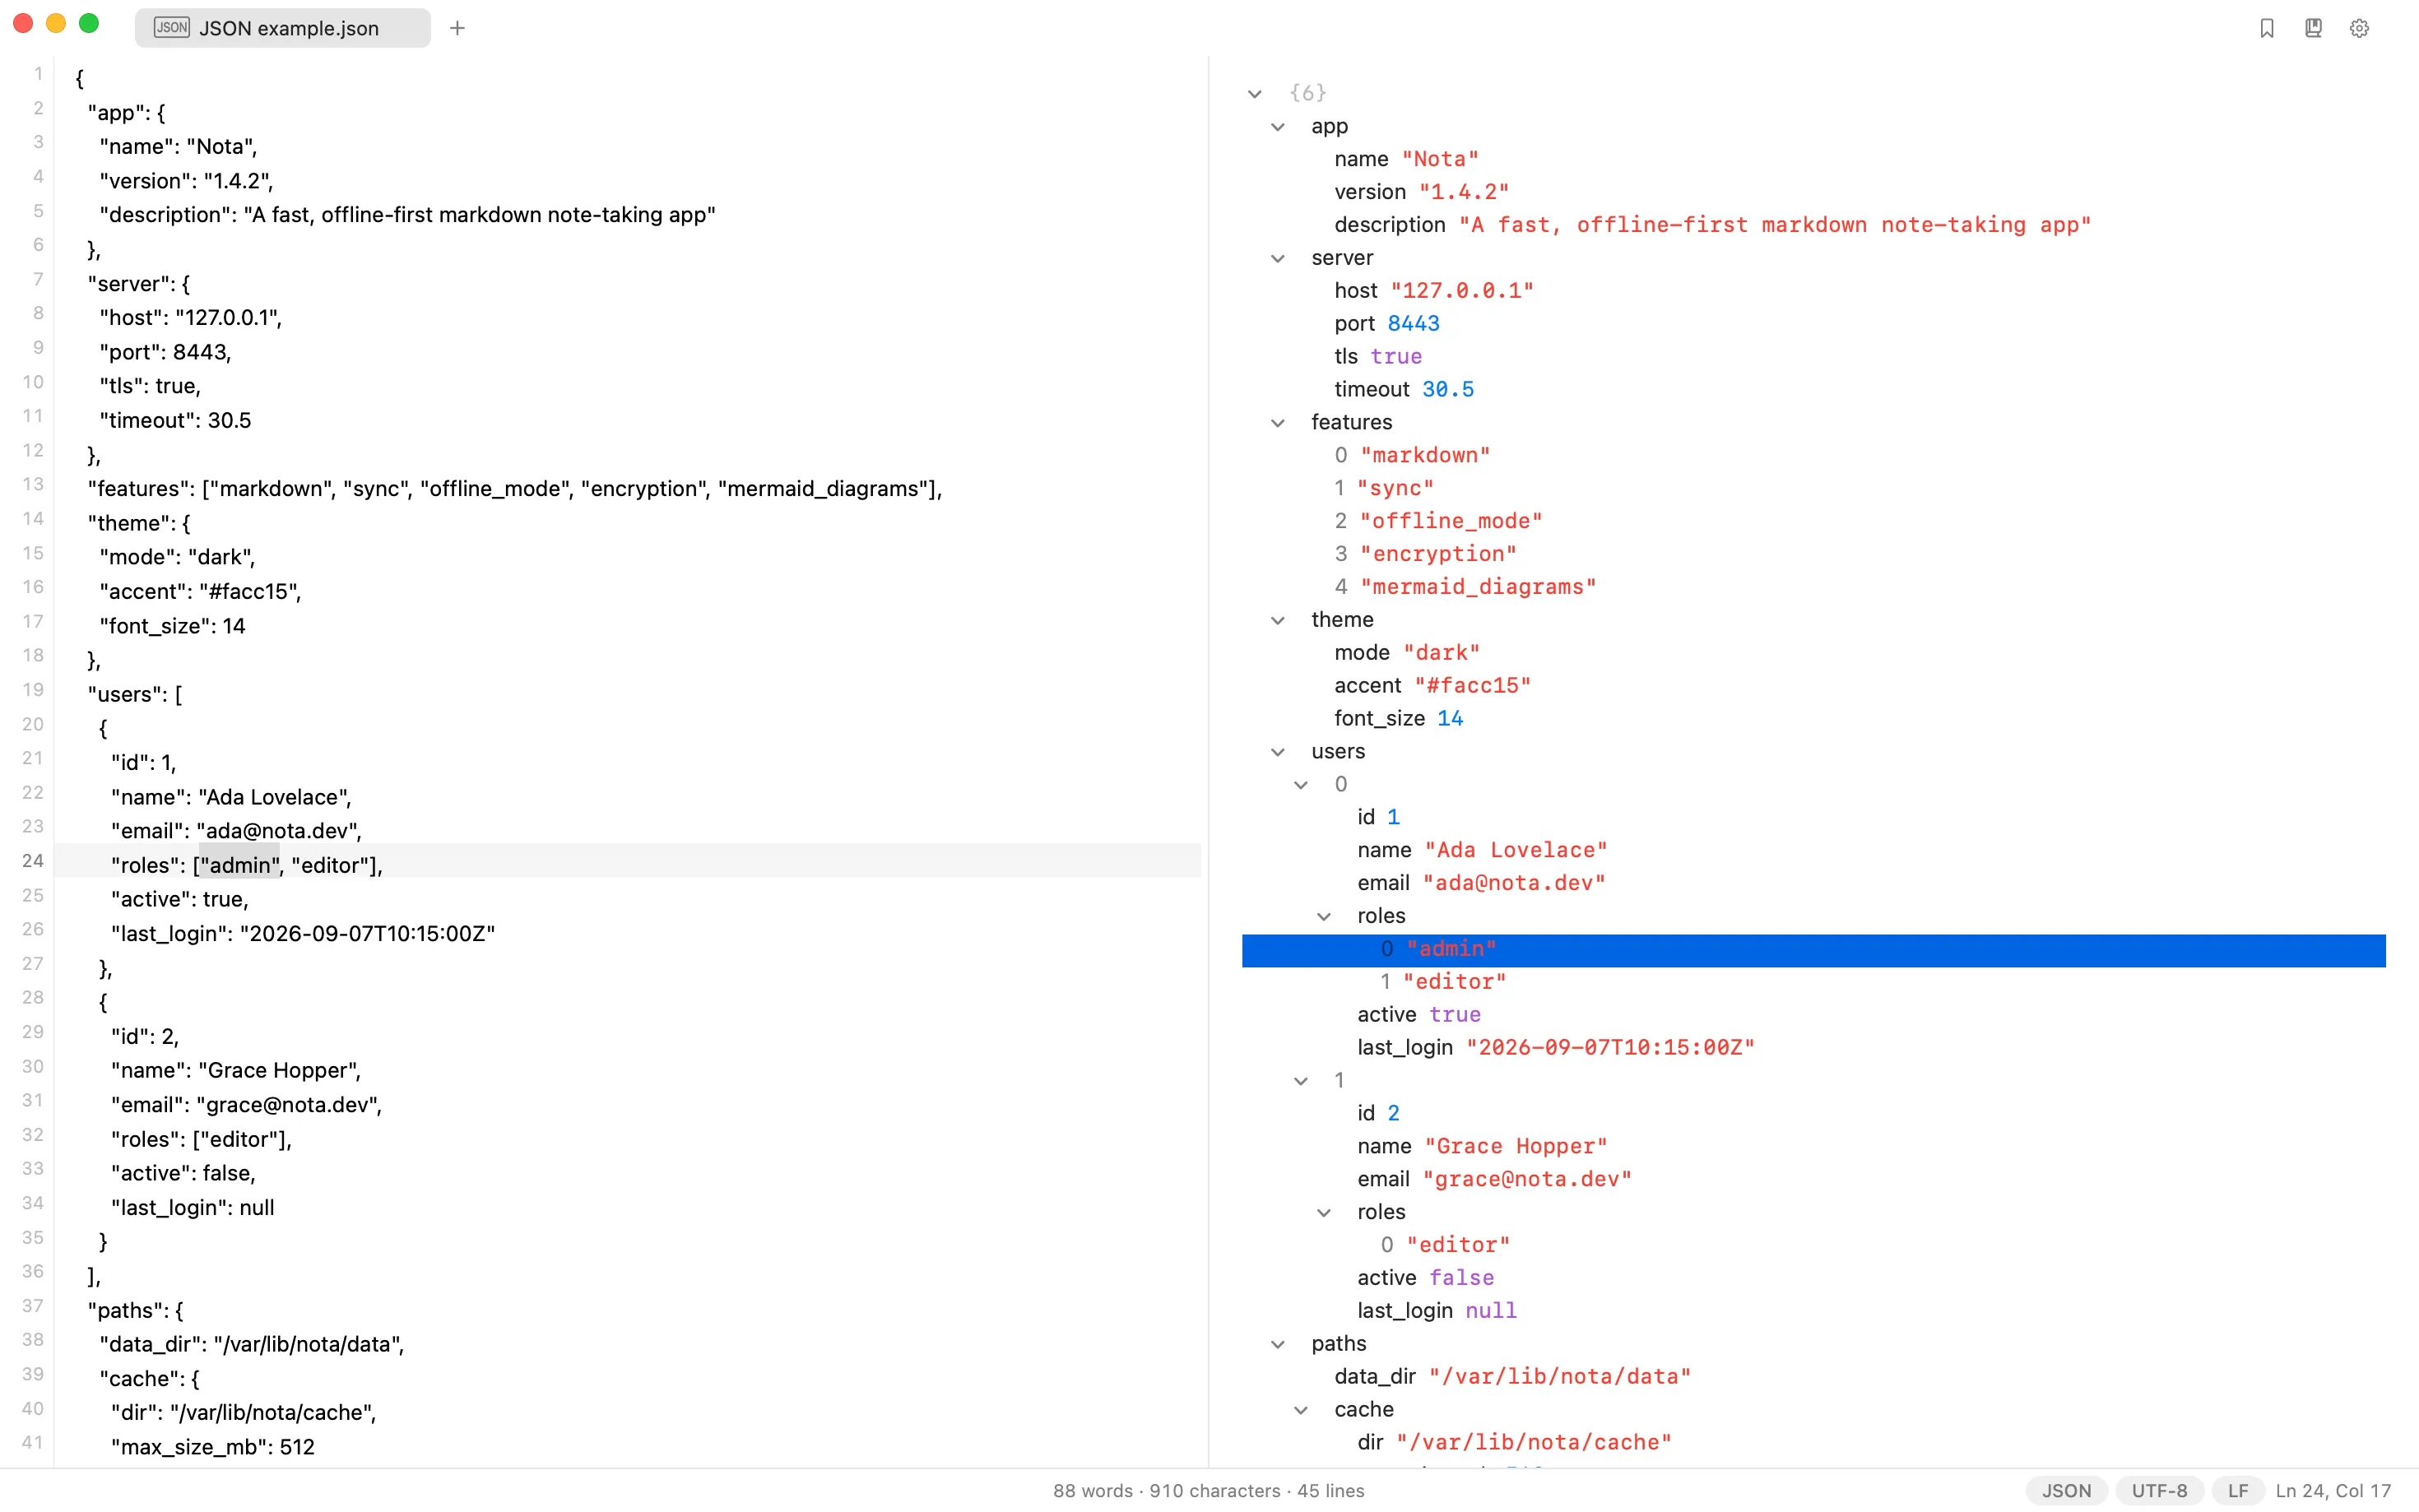Open the bookmarks library icon
Image resolution: width=2419 pixels, height=1512 pixels.
click(x=2312, y=28)
